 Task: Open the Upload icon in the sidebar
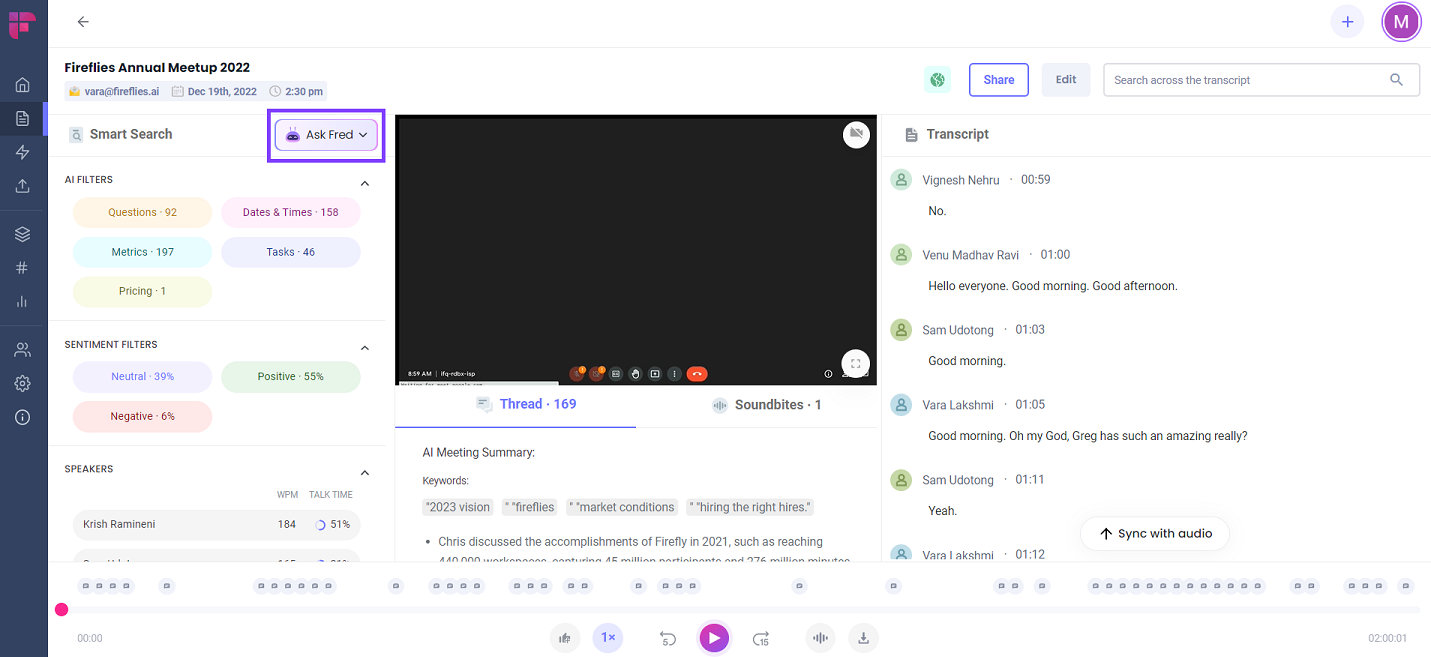coord(22,185)
